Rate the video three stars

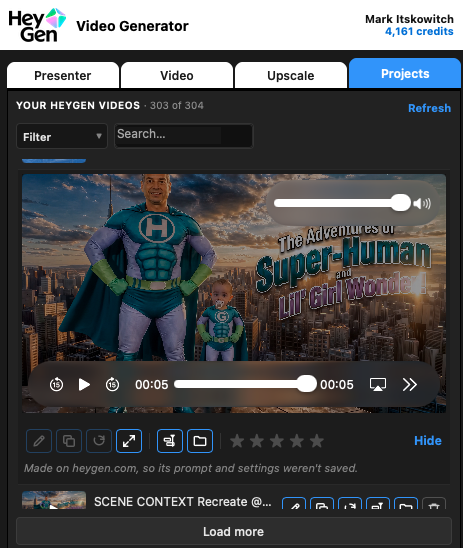pyautogui.click(x=277, y=441)
